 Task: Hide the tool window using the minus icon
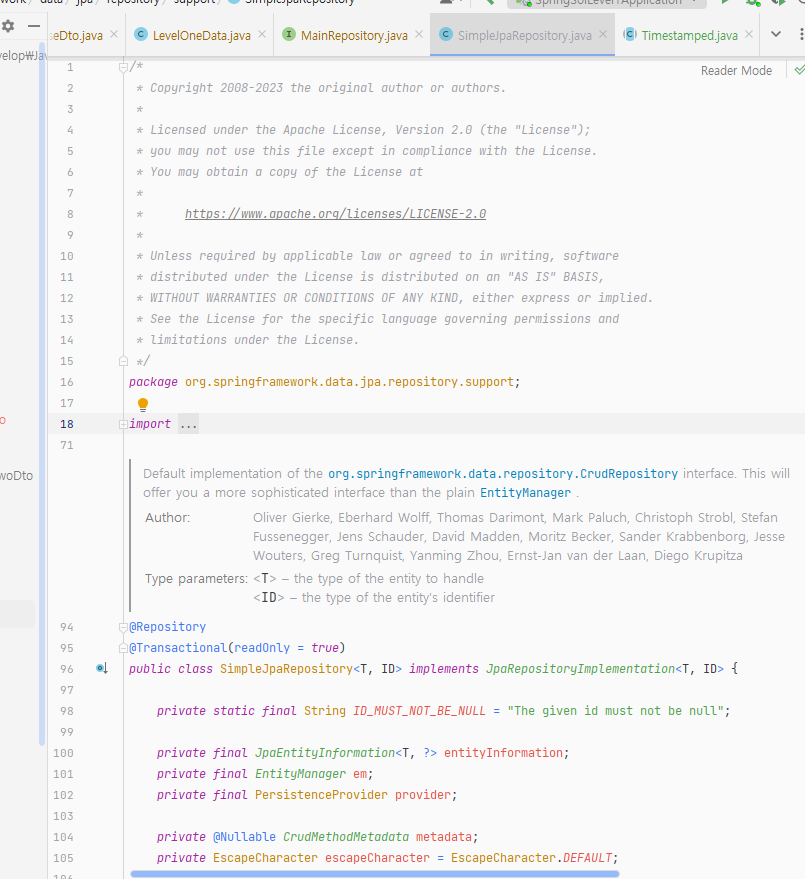[x=33, y=27]
